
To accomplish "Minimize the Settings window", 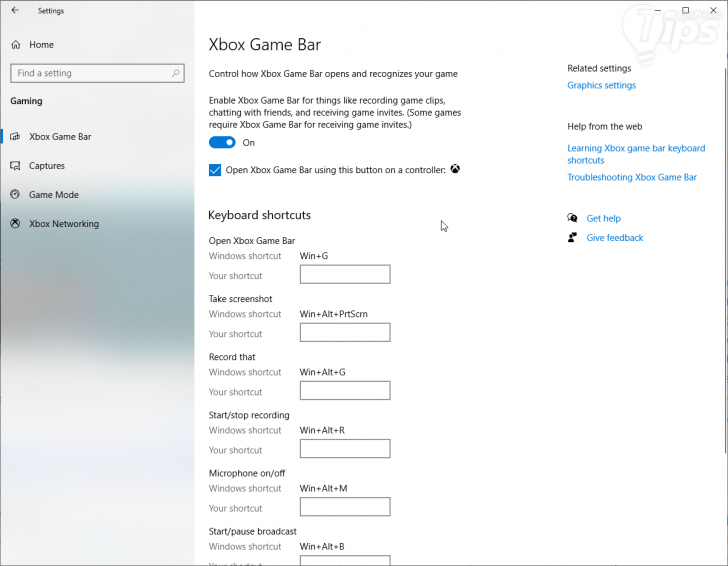I will pyautogui.click(x=657, y=10).
